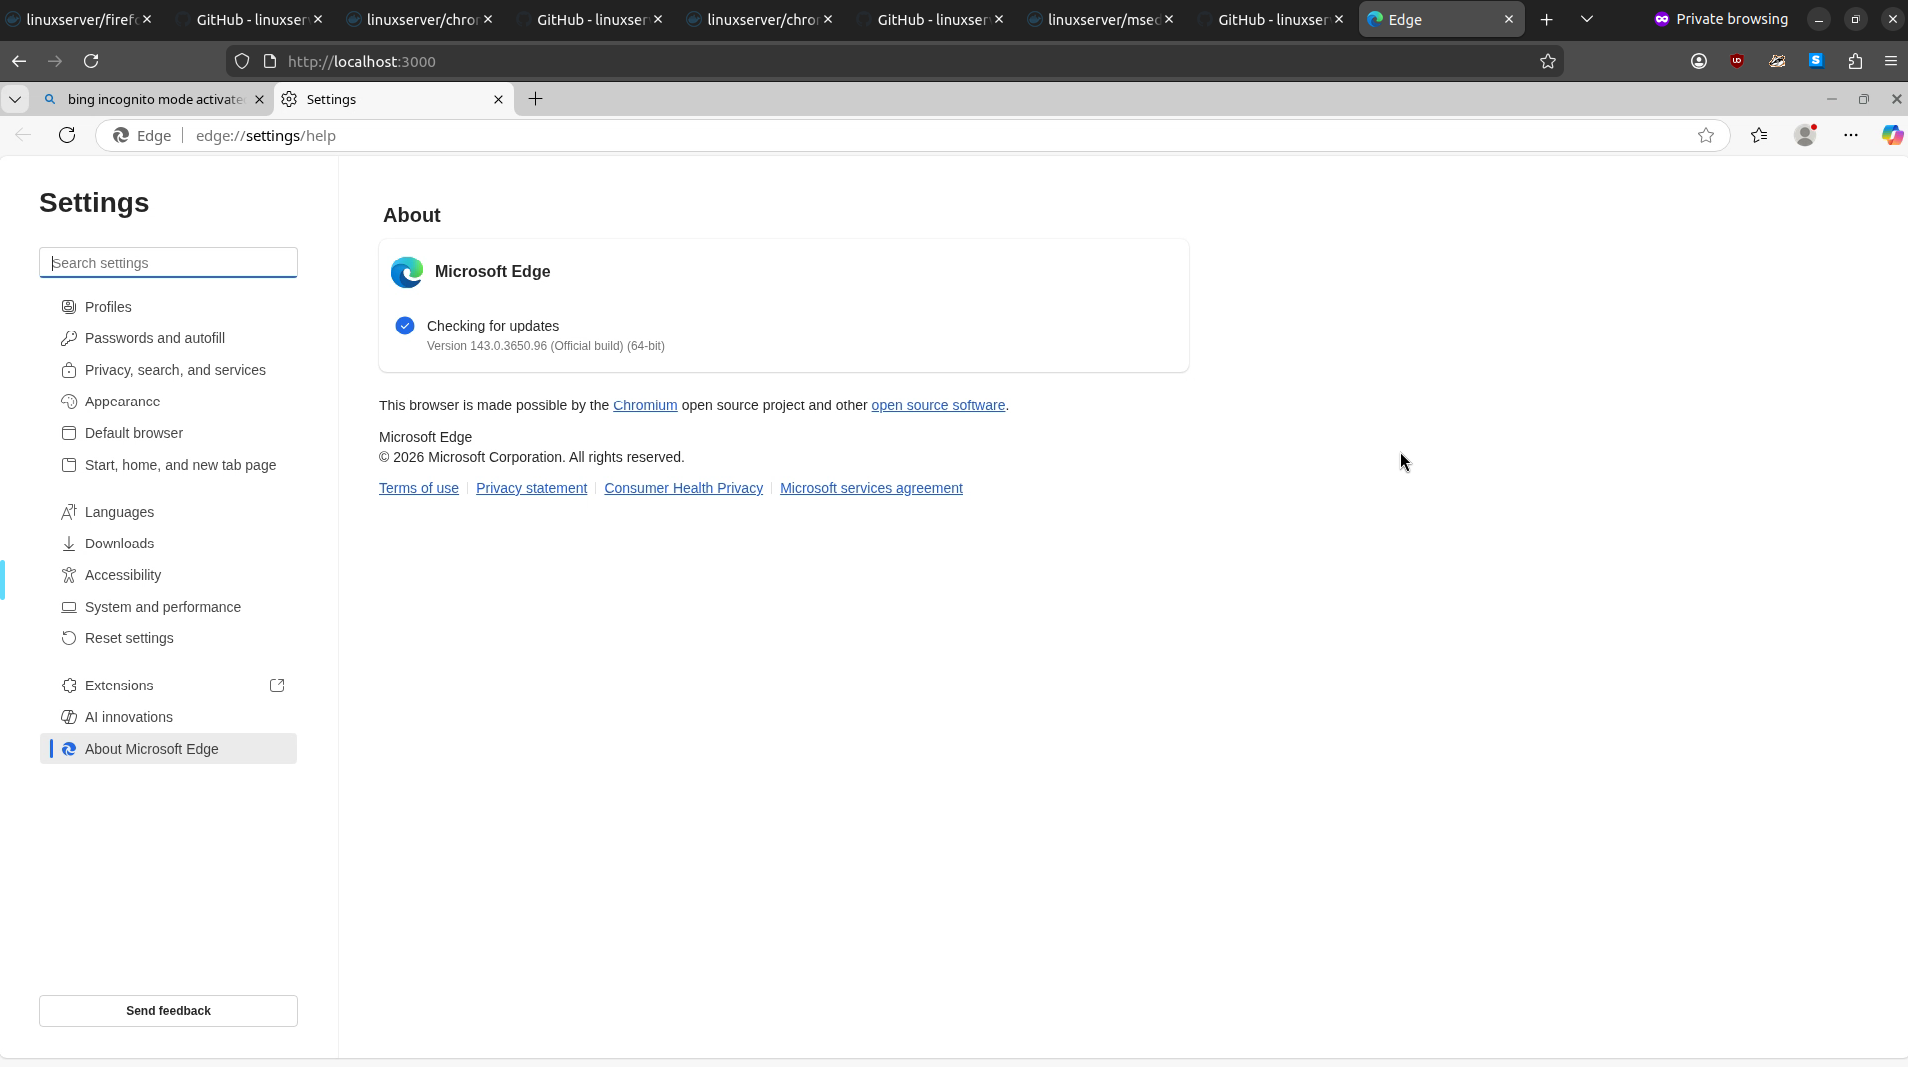The image size is (1908, 1067).
Task: Click the Send feedback button
Action: point(167,1010)
